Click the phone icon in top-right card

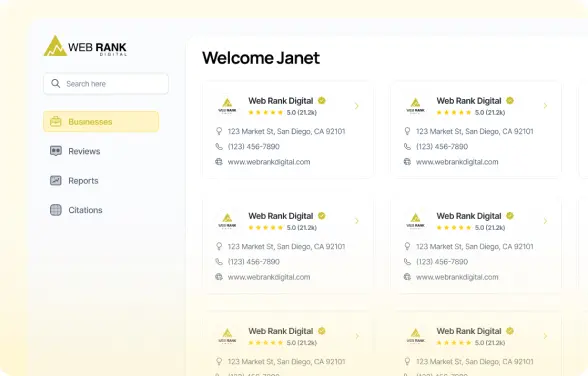407,147
